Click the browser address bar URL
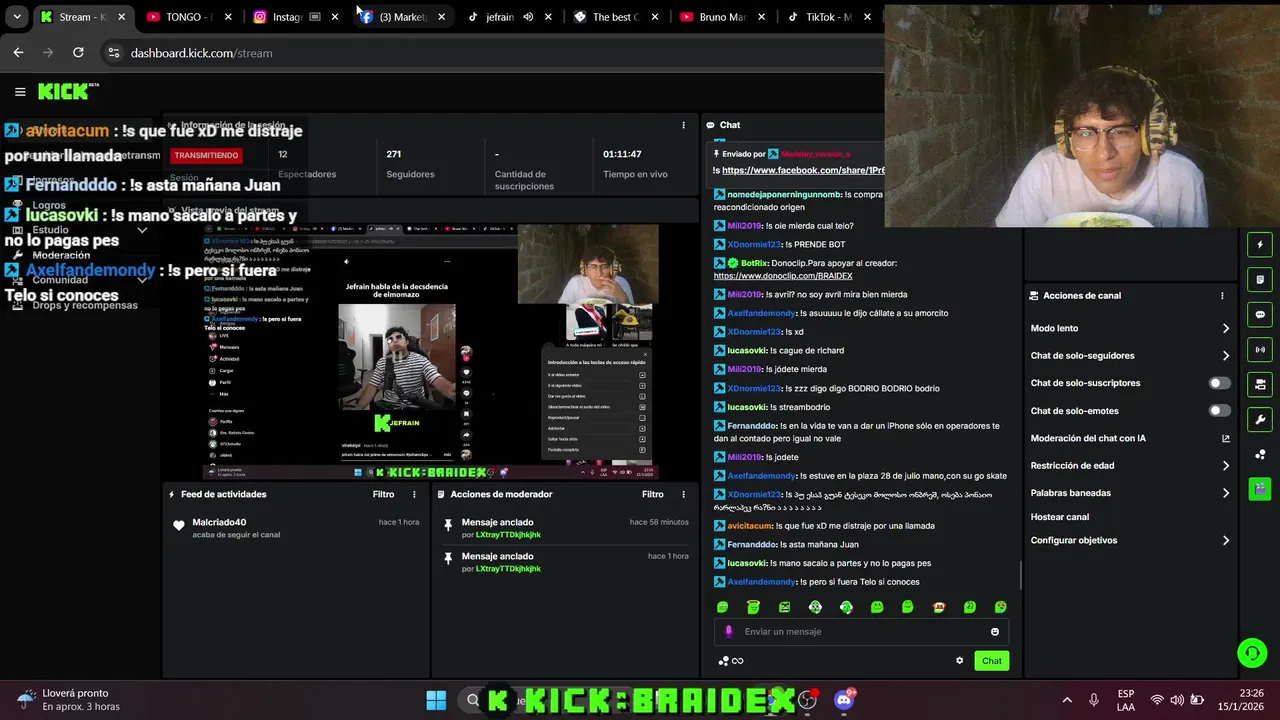The image size is (1280, 720). [201, 53]
